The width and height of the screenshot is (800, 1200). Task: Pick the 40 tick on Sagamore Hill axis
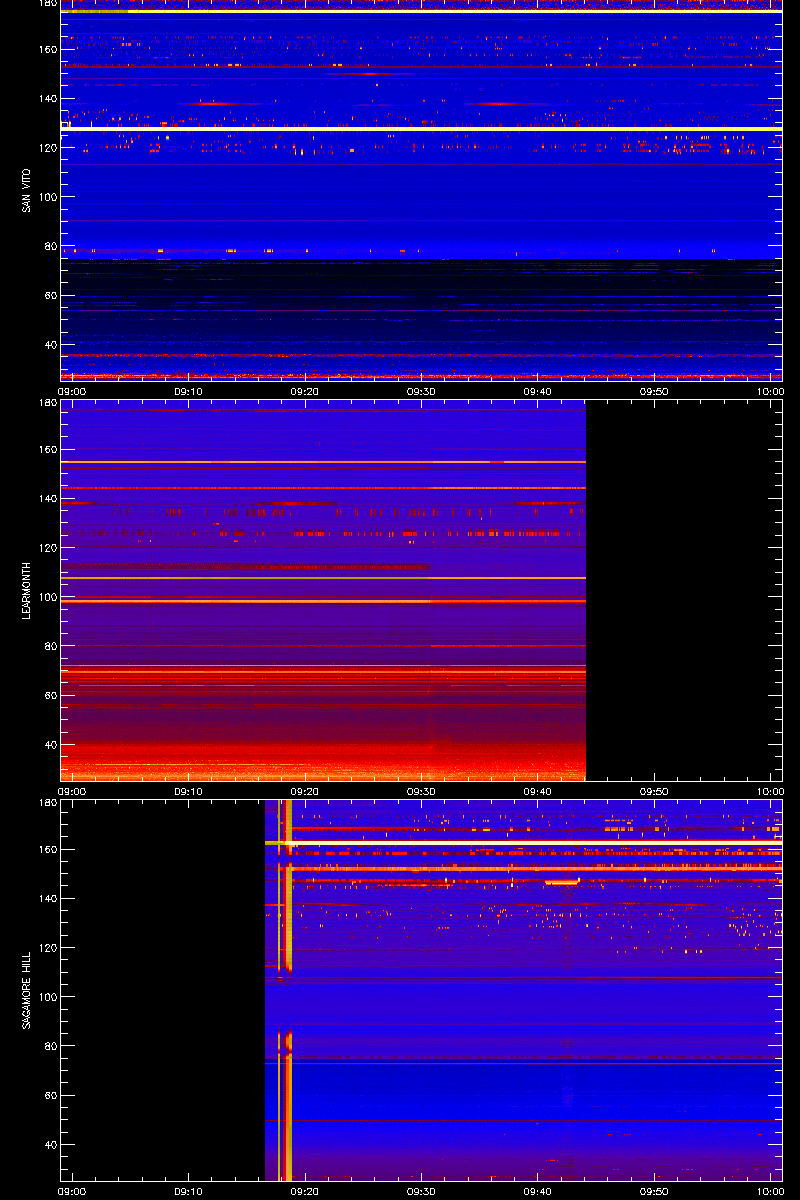tap(50, 1145)
